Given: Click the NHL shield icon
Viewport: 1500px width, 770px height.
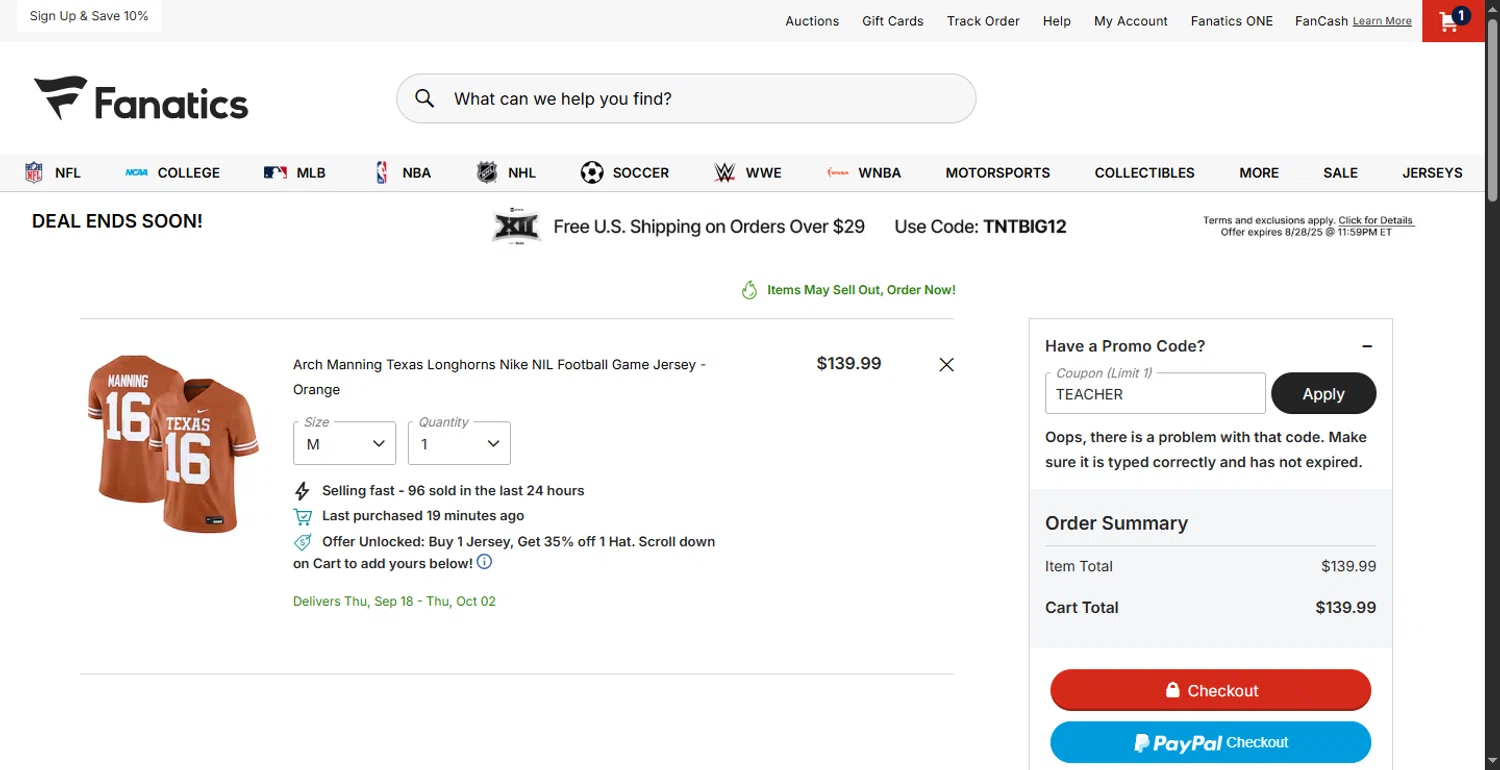Looking at the screenshot, I should pos(487,173).
